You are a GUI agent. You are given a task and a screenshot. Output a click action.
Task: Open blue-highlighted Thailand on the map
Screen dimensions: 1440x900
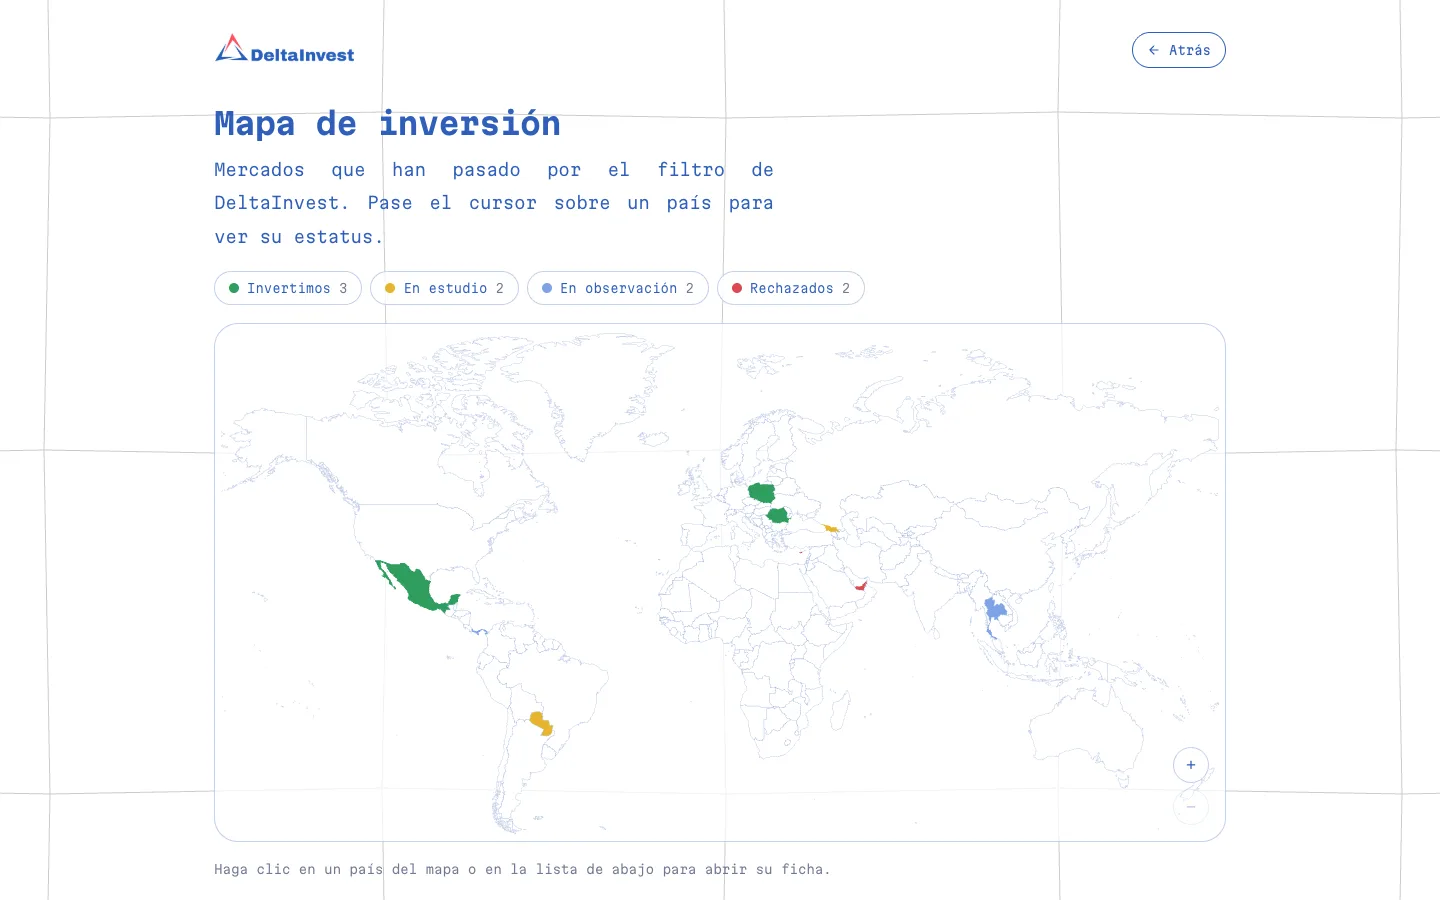994,610
